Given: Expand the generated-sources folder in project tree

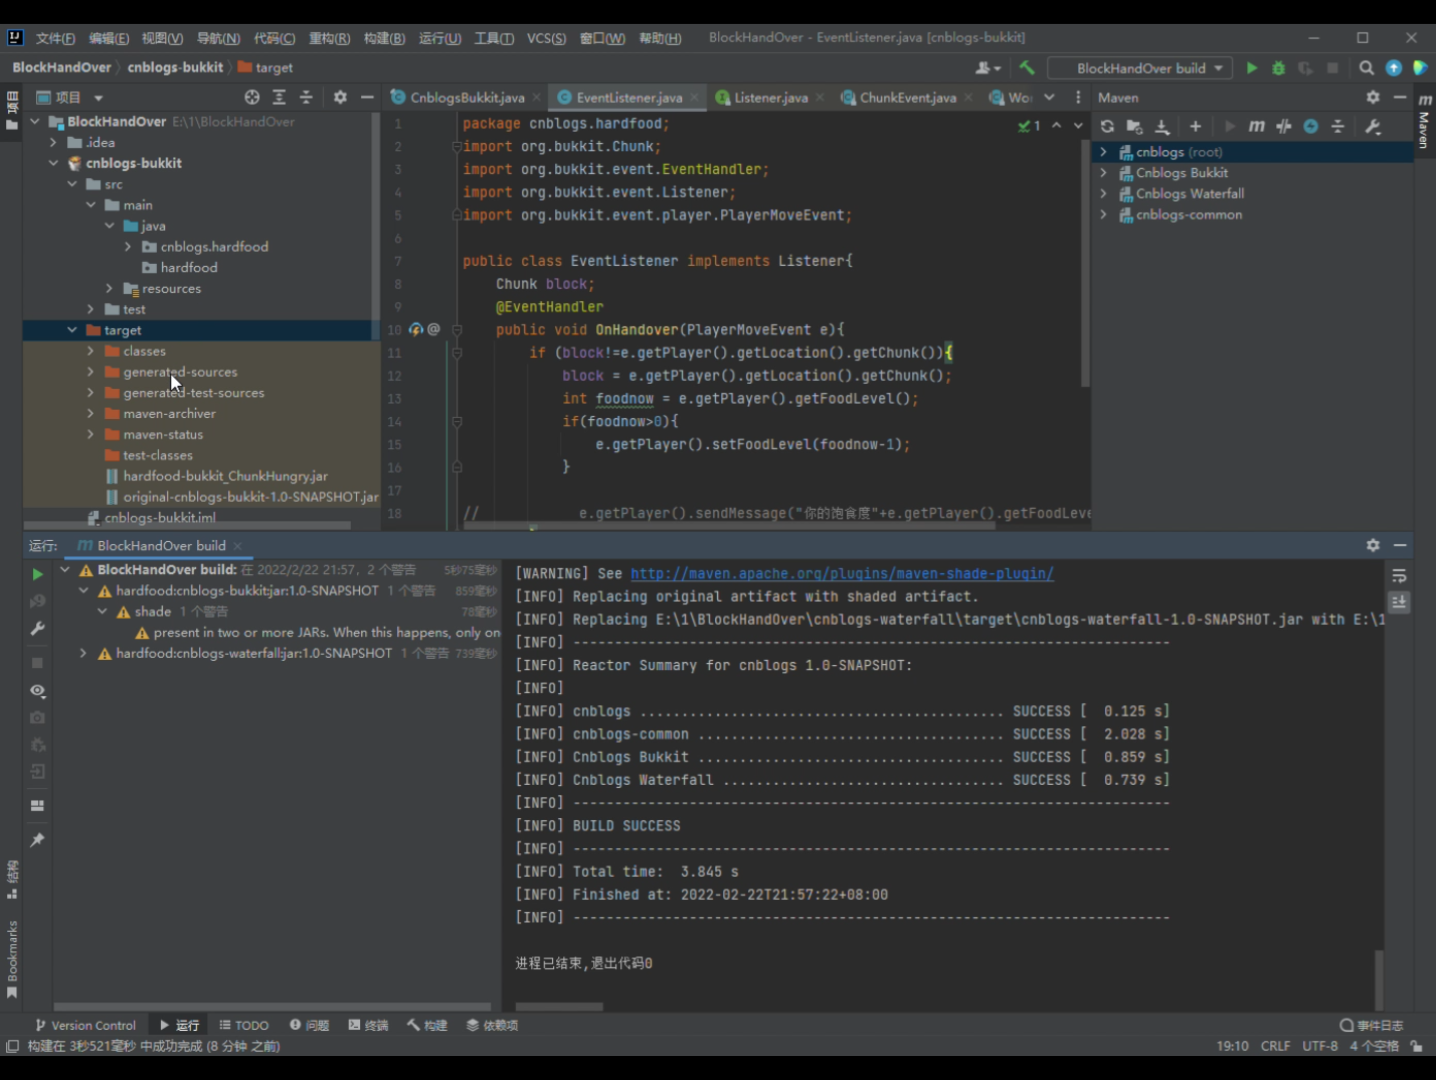Looking at the screenshot, I should pos(90,372).
